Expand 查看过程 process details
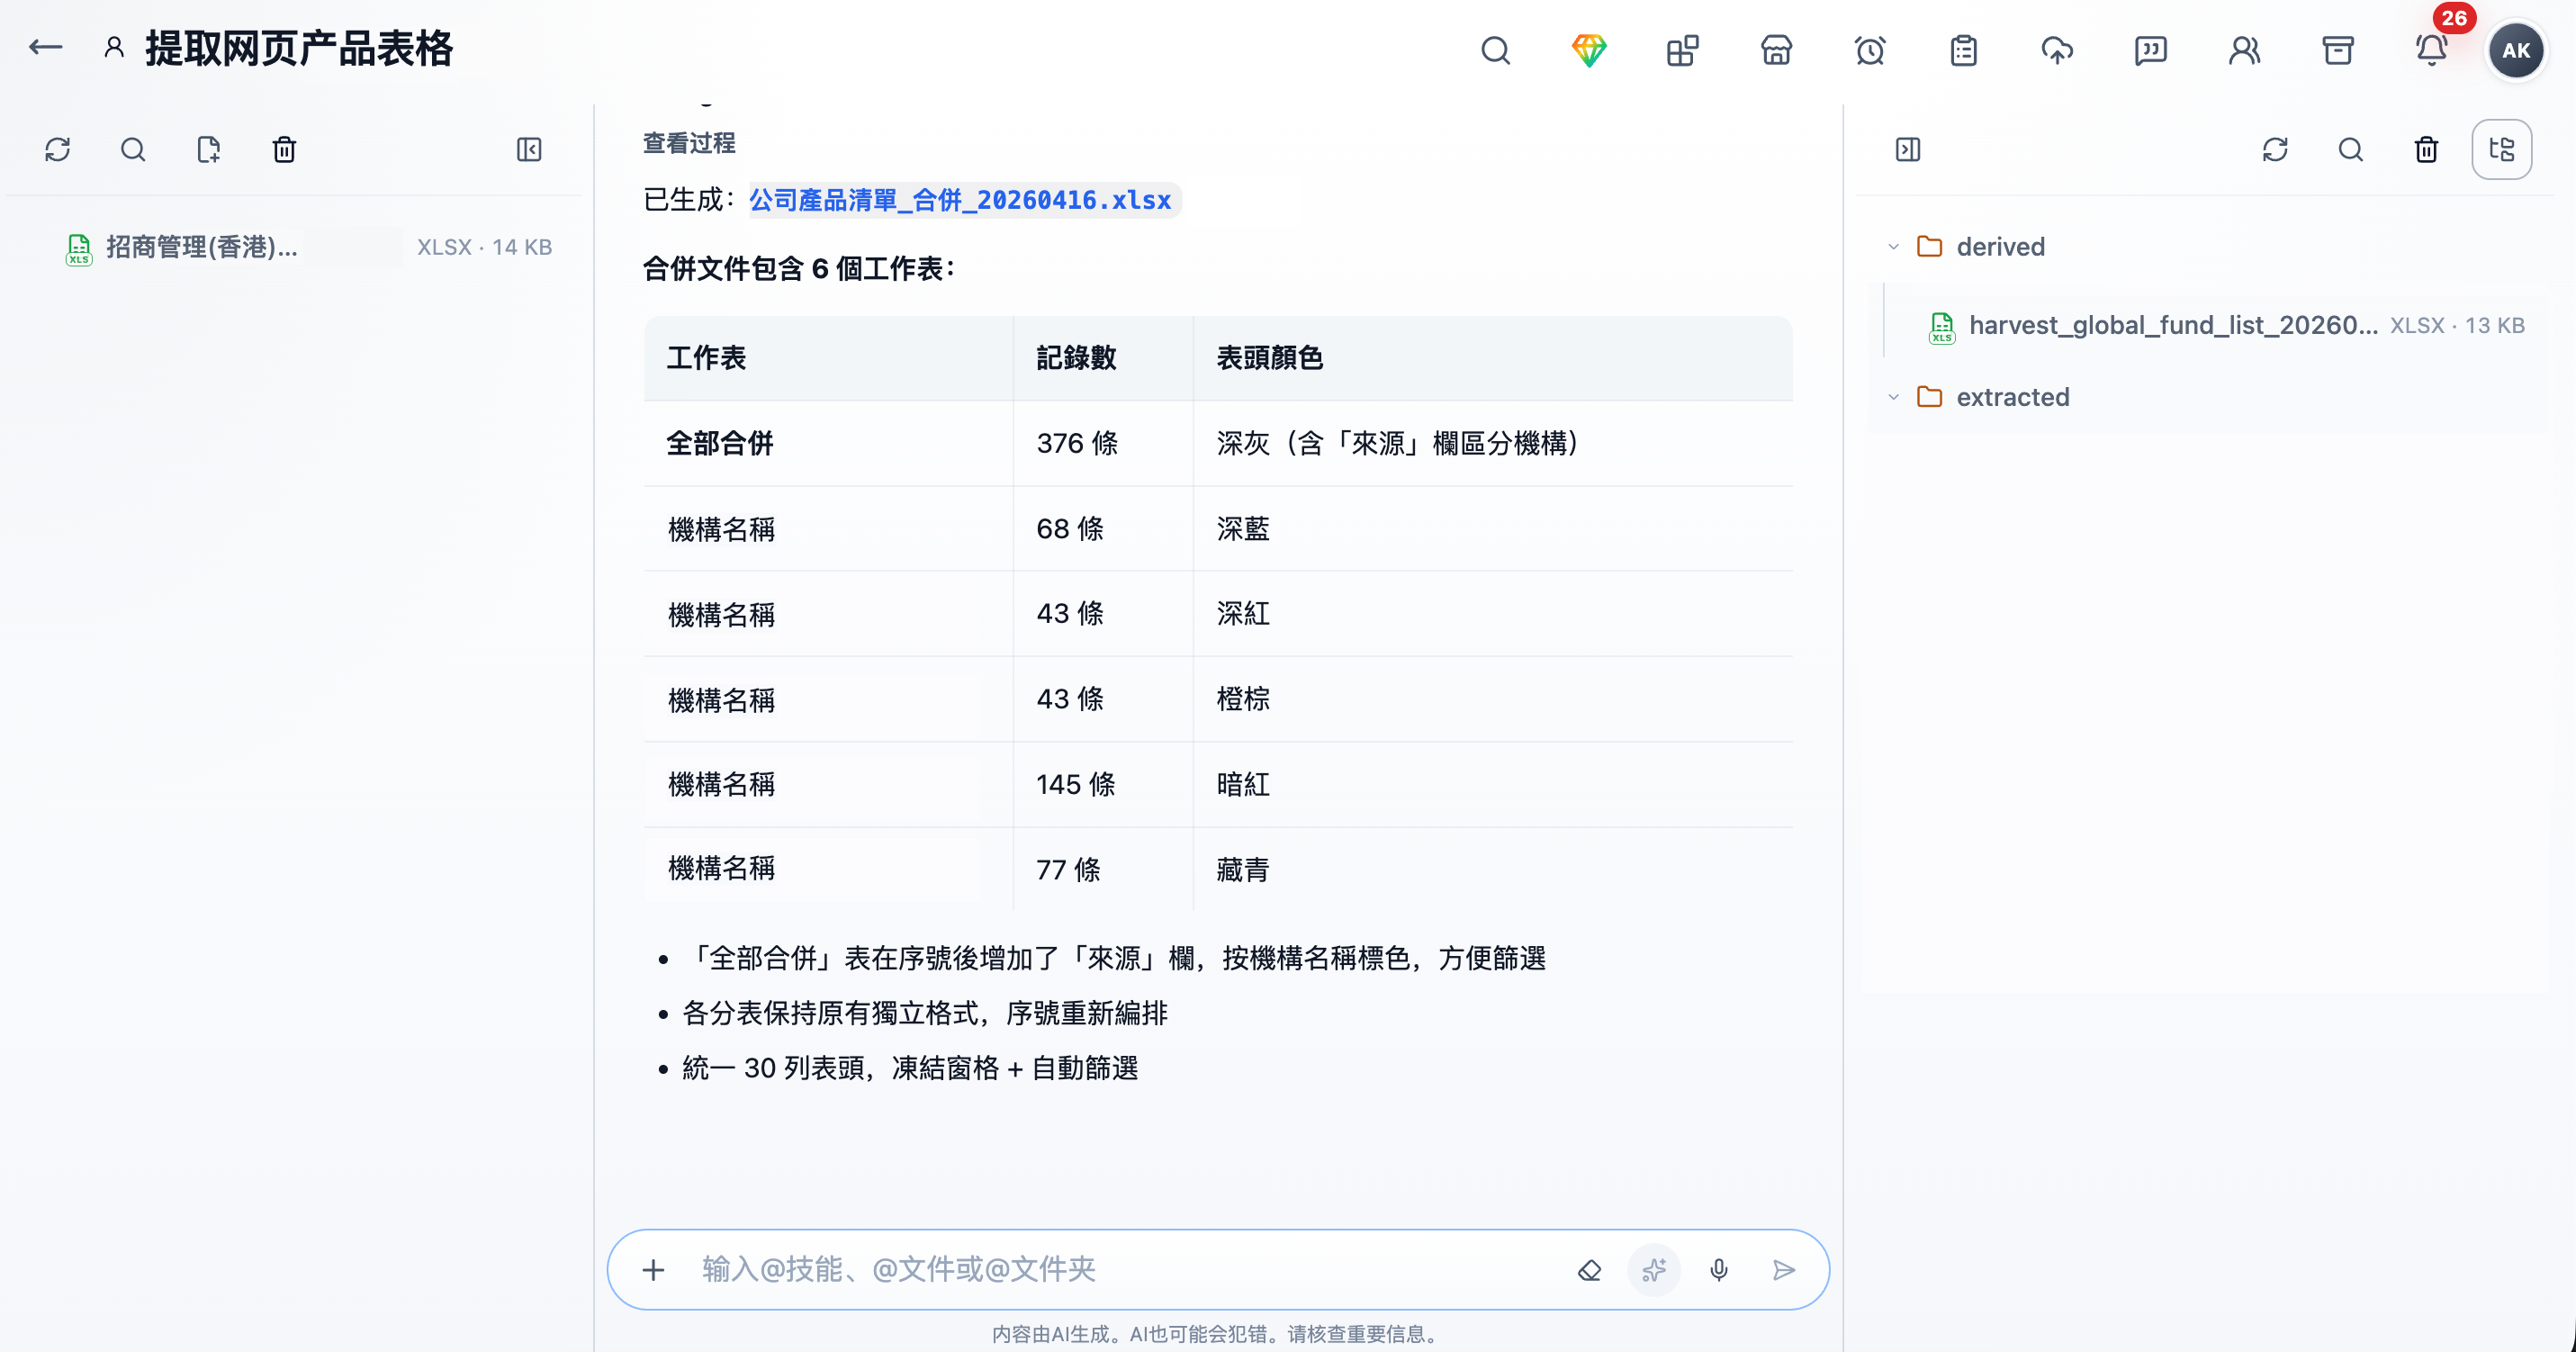Image resolution: width=2576 pixels, height=1352 pixels. pos(689,144)
